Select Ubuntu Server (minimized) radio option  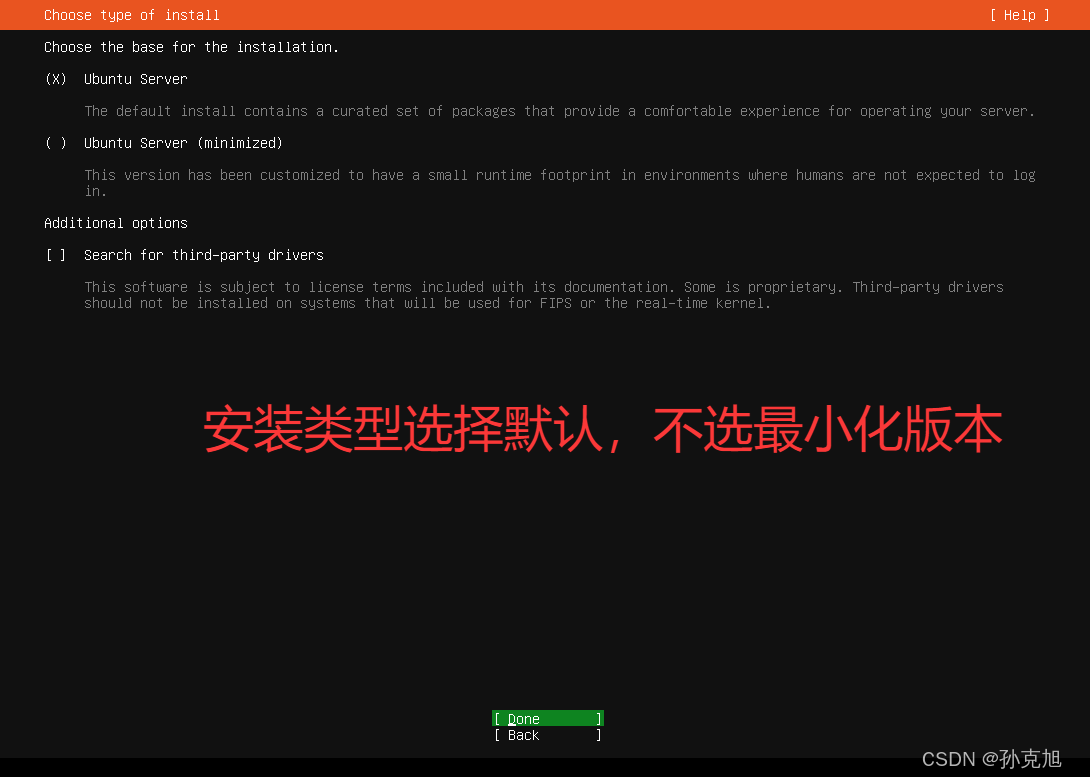click(x=56, y=143)
